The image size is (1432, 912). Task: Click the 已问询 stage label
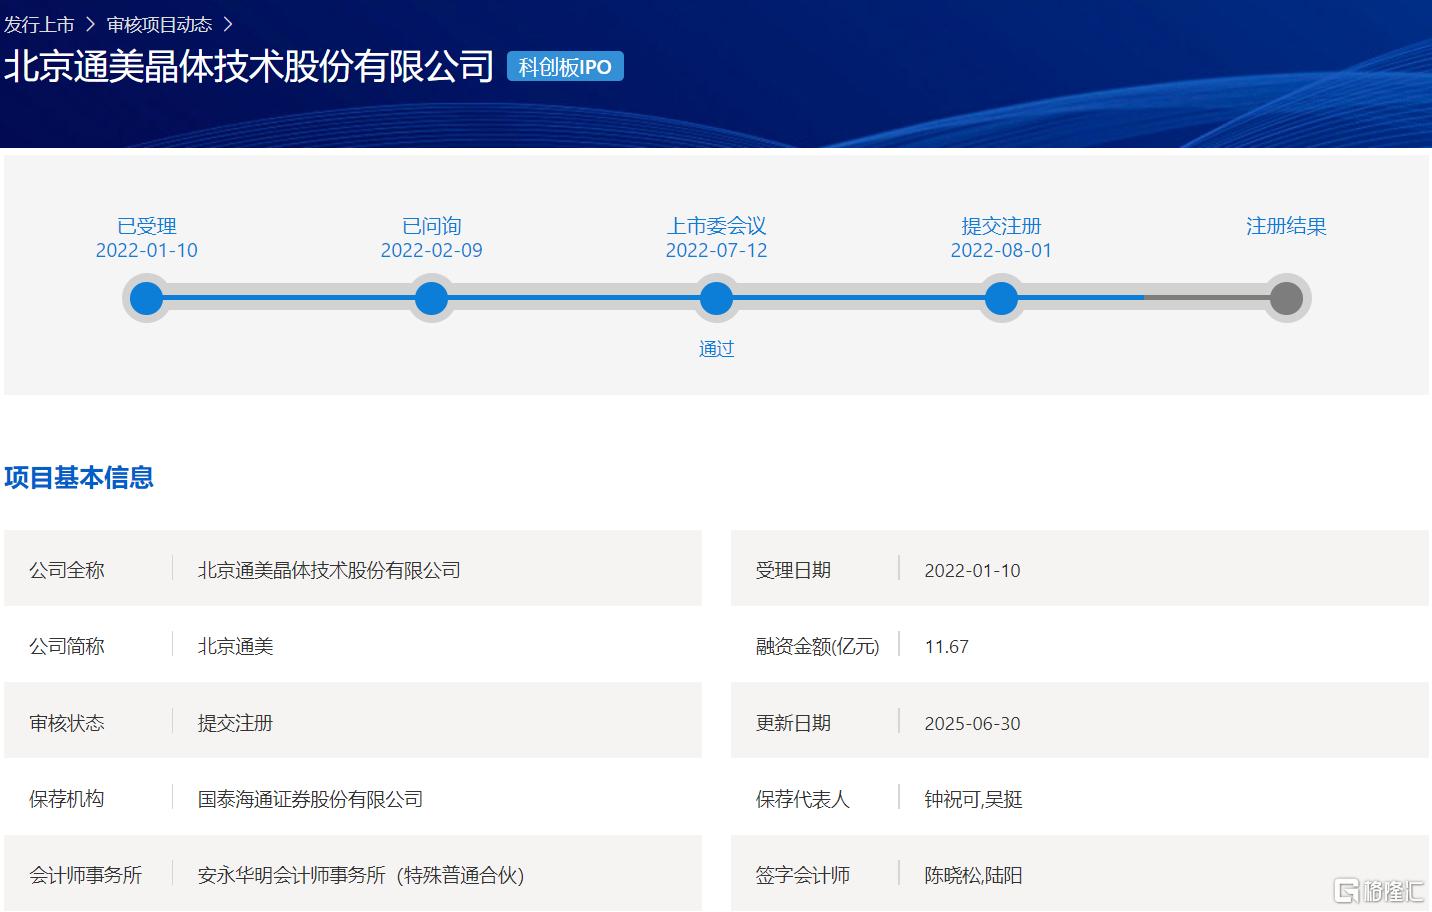coord(431,226)
